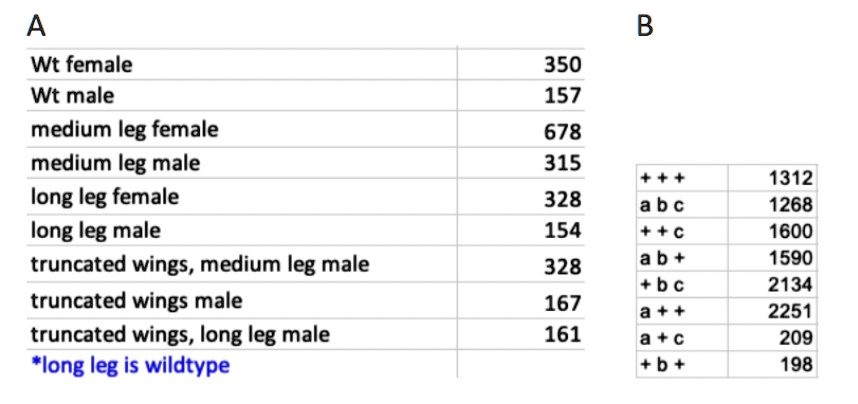Select the 'medium leg female' label
The image size is (858, 404).
124,129
